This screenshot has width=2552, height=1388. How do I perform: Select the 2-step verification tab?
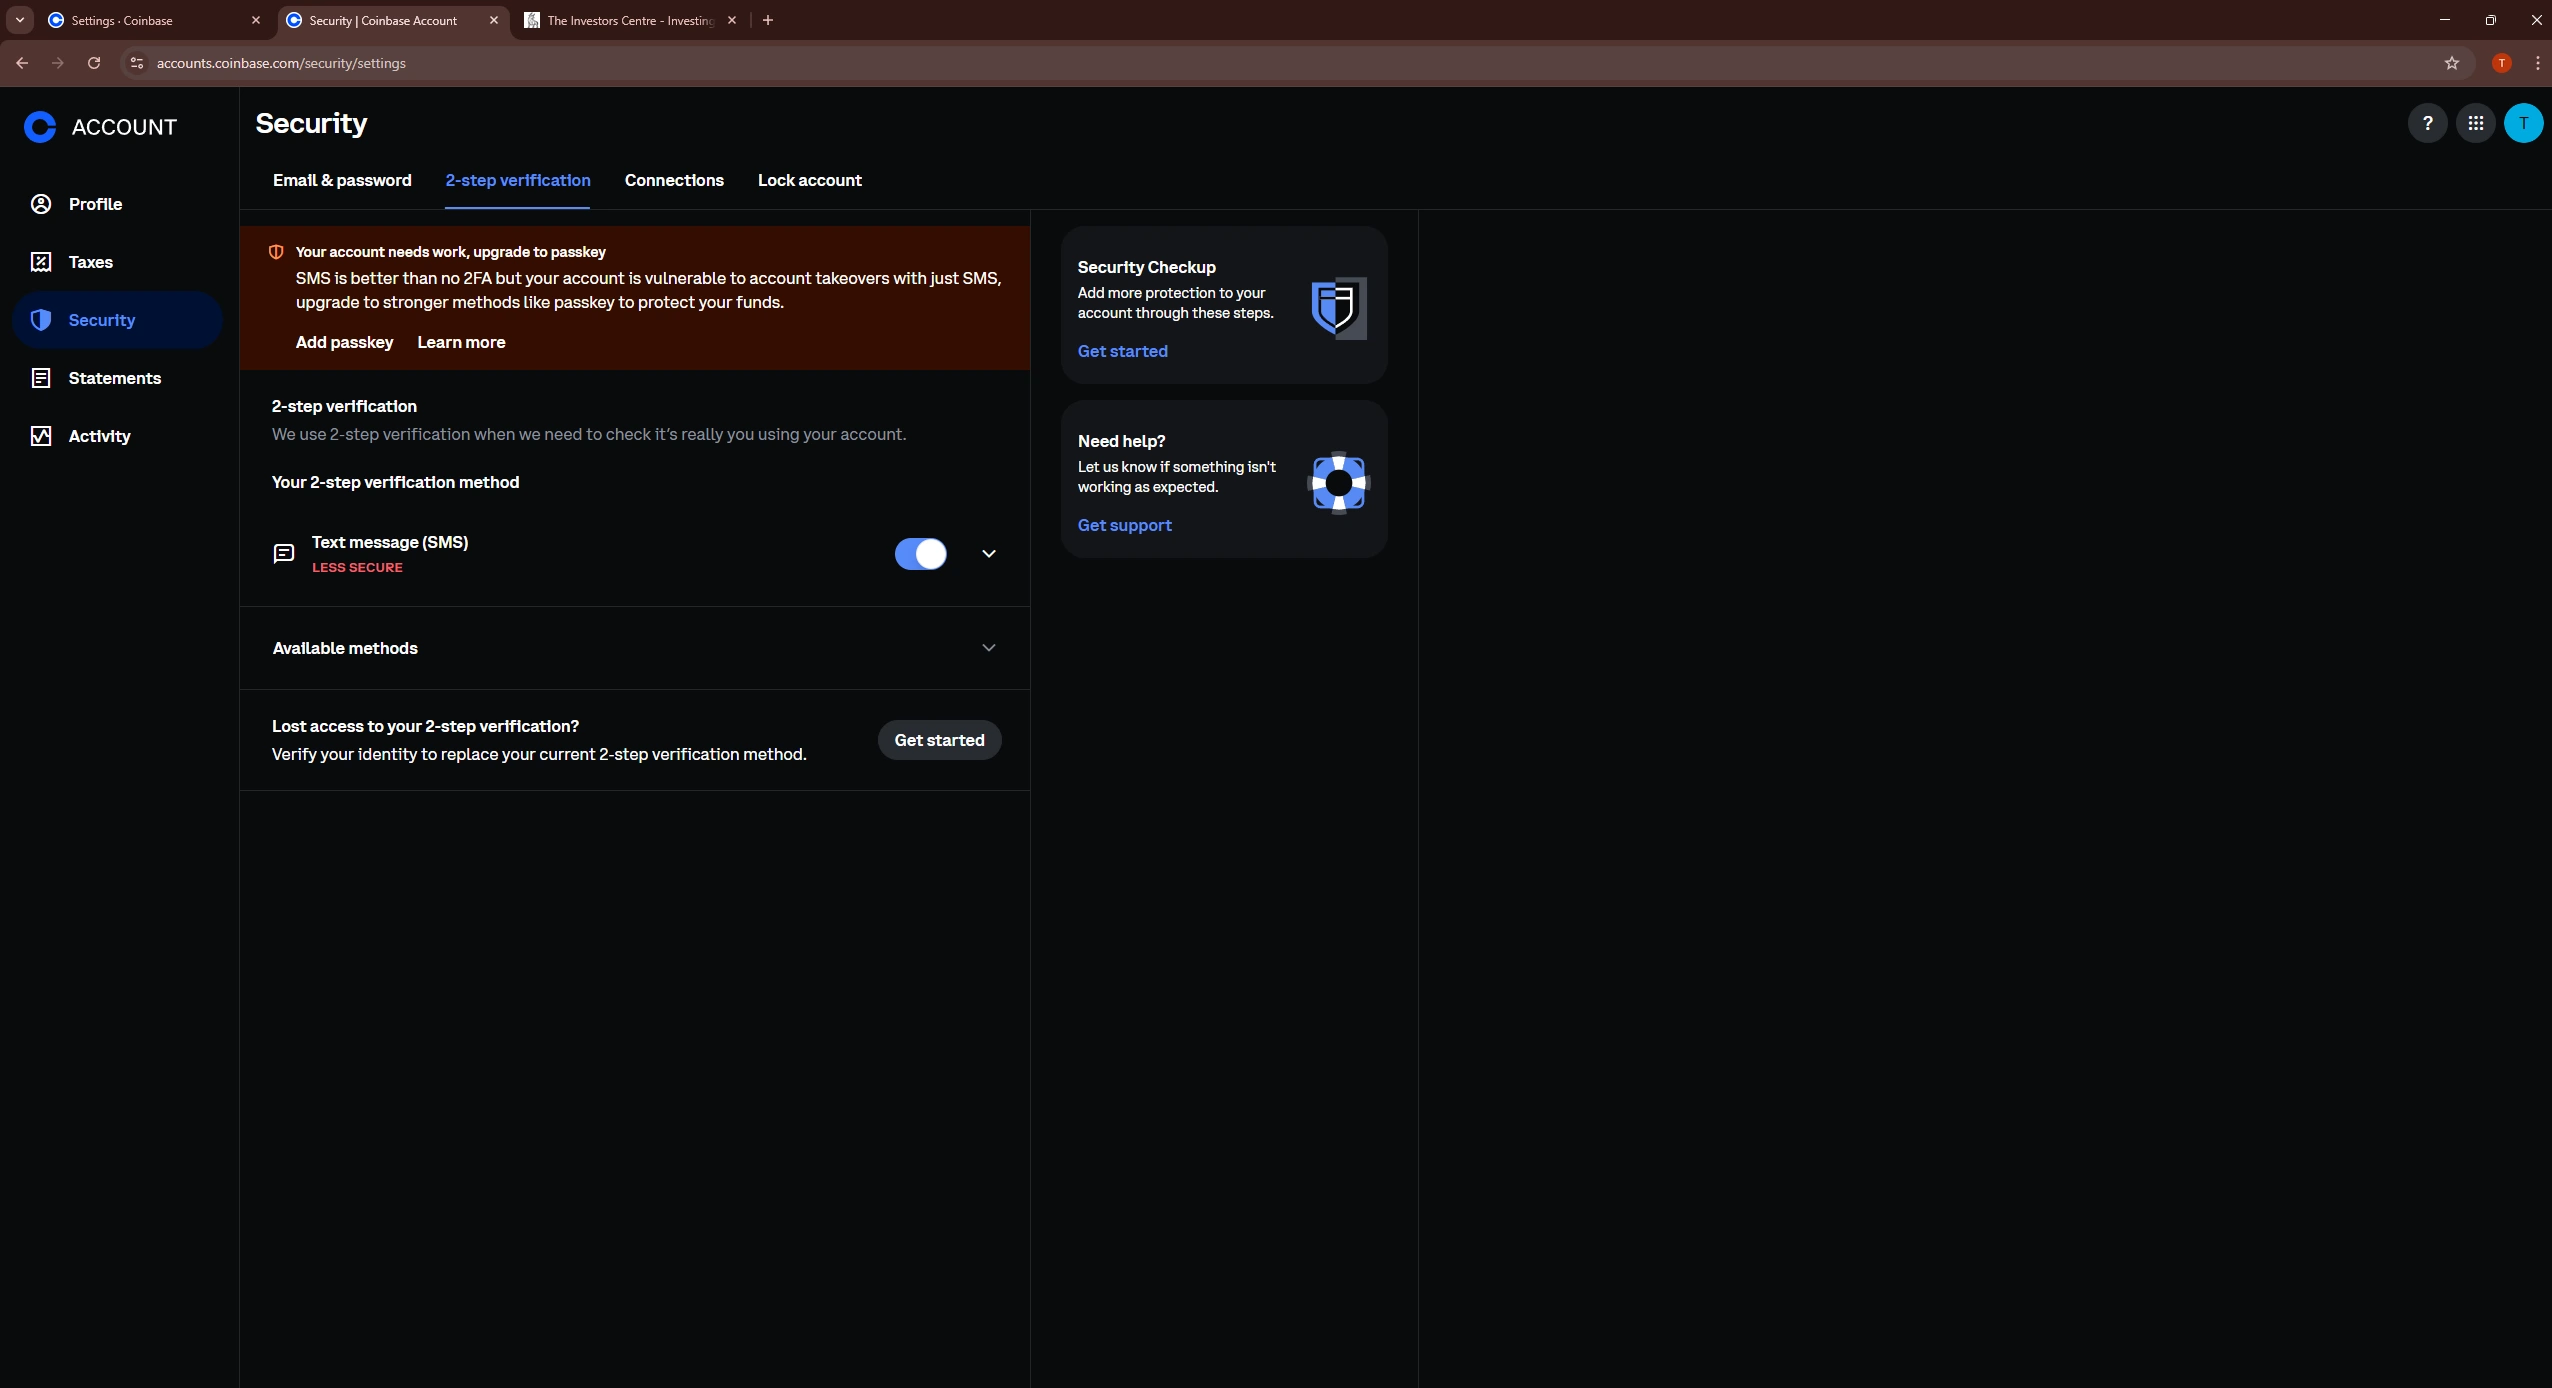[518, 181]
